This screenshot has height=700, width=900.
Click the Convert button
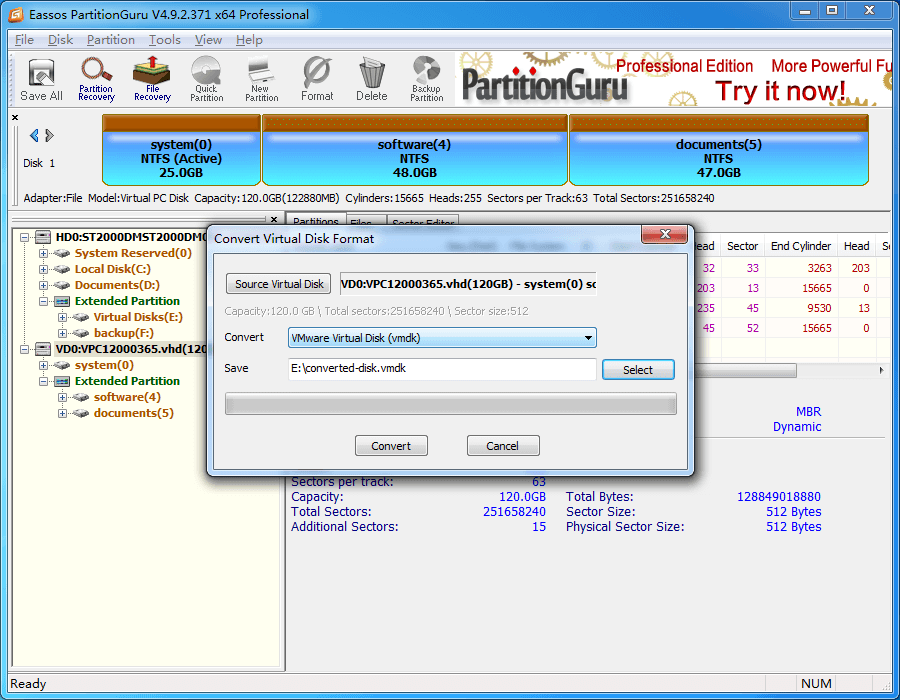coord(391,446)
